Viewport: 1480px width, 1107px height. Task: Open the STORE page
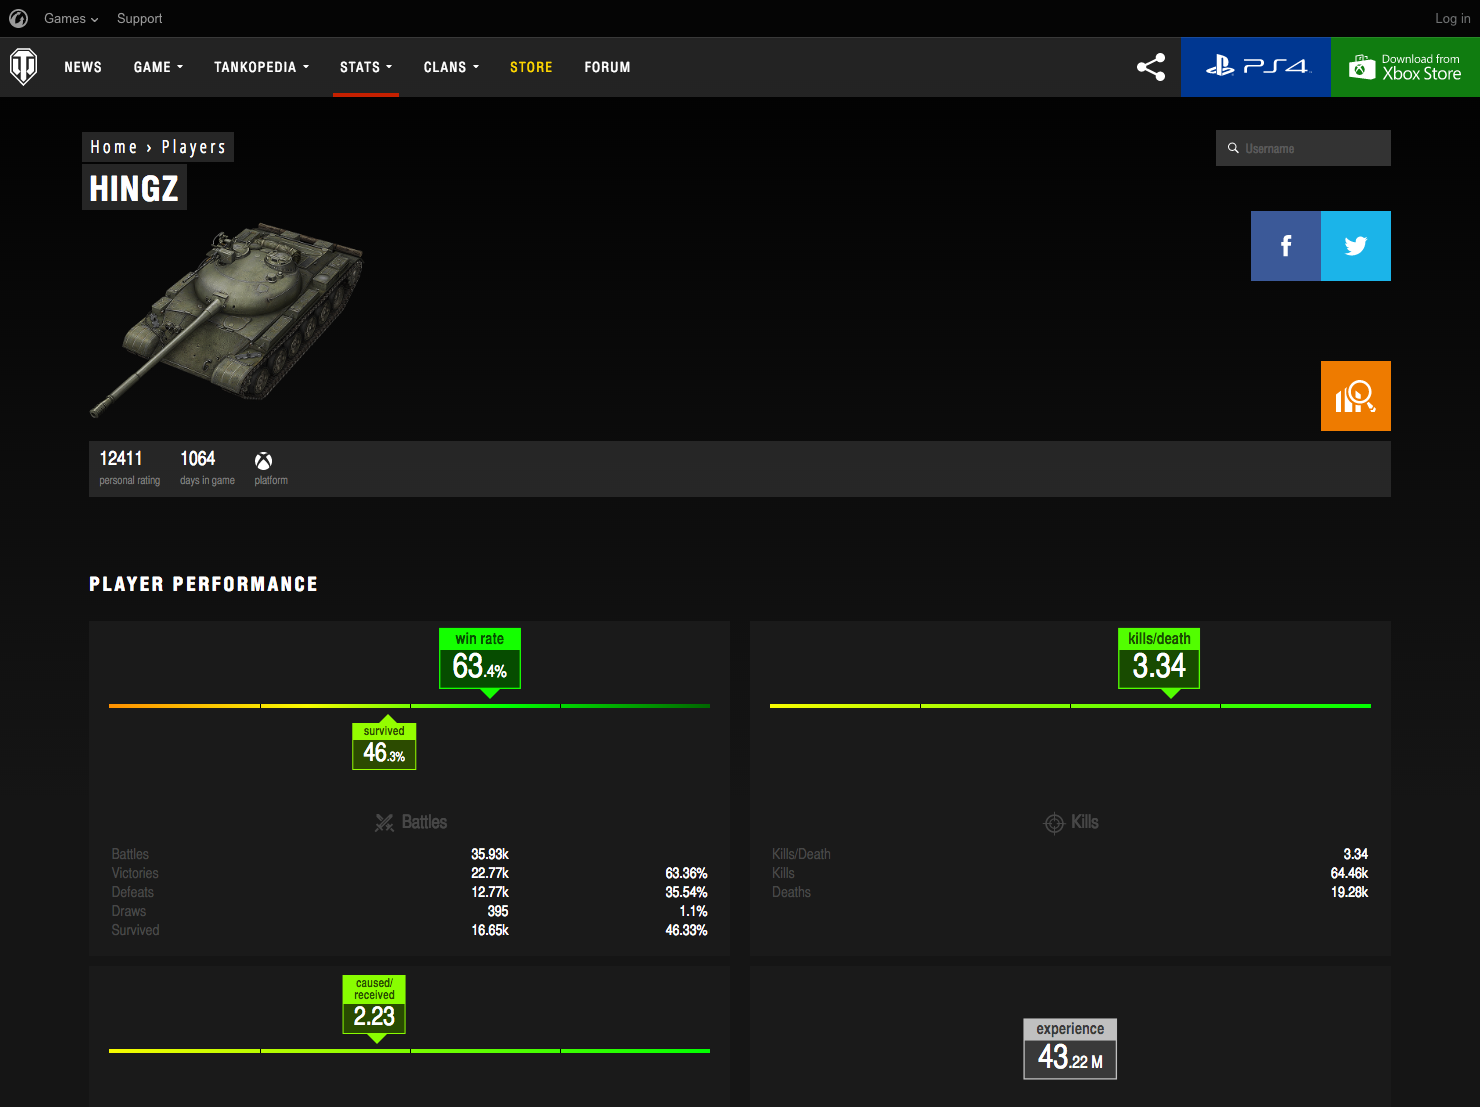[x=531, y=67]
